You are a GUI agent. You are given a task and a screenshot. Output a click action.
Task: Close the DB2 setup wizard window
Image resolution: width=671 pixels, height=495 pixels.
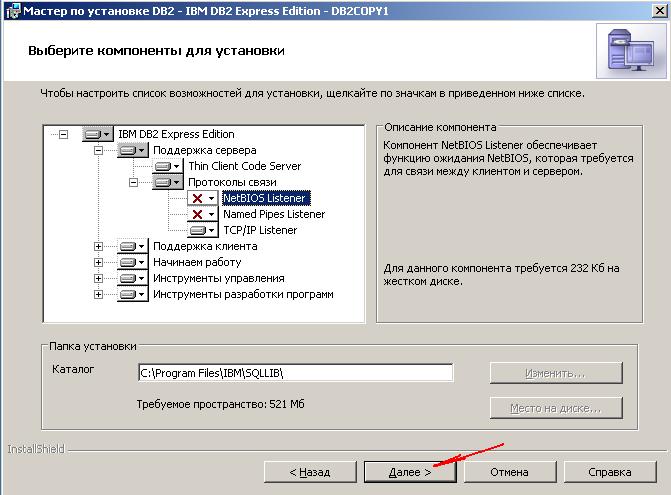click(x=660, y=10)
